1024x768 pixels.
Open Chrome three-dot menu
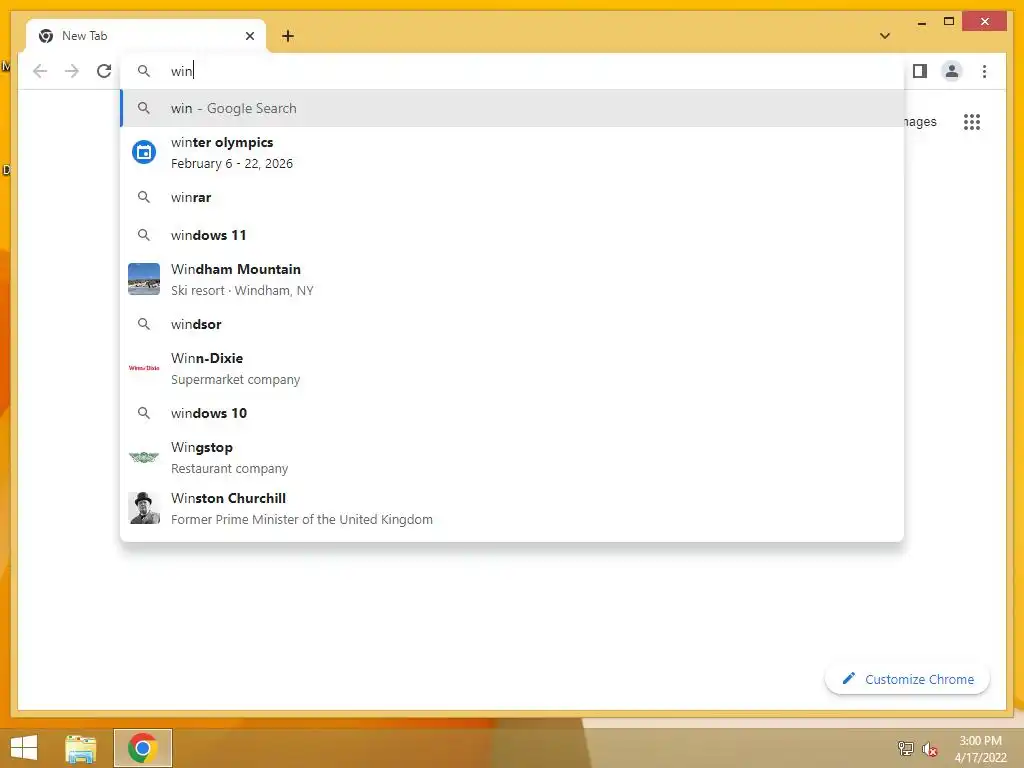pyautogui.click(x=984, y=71)
